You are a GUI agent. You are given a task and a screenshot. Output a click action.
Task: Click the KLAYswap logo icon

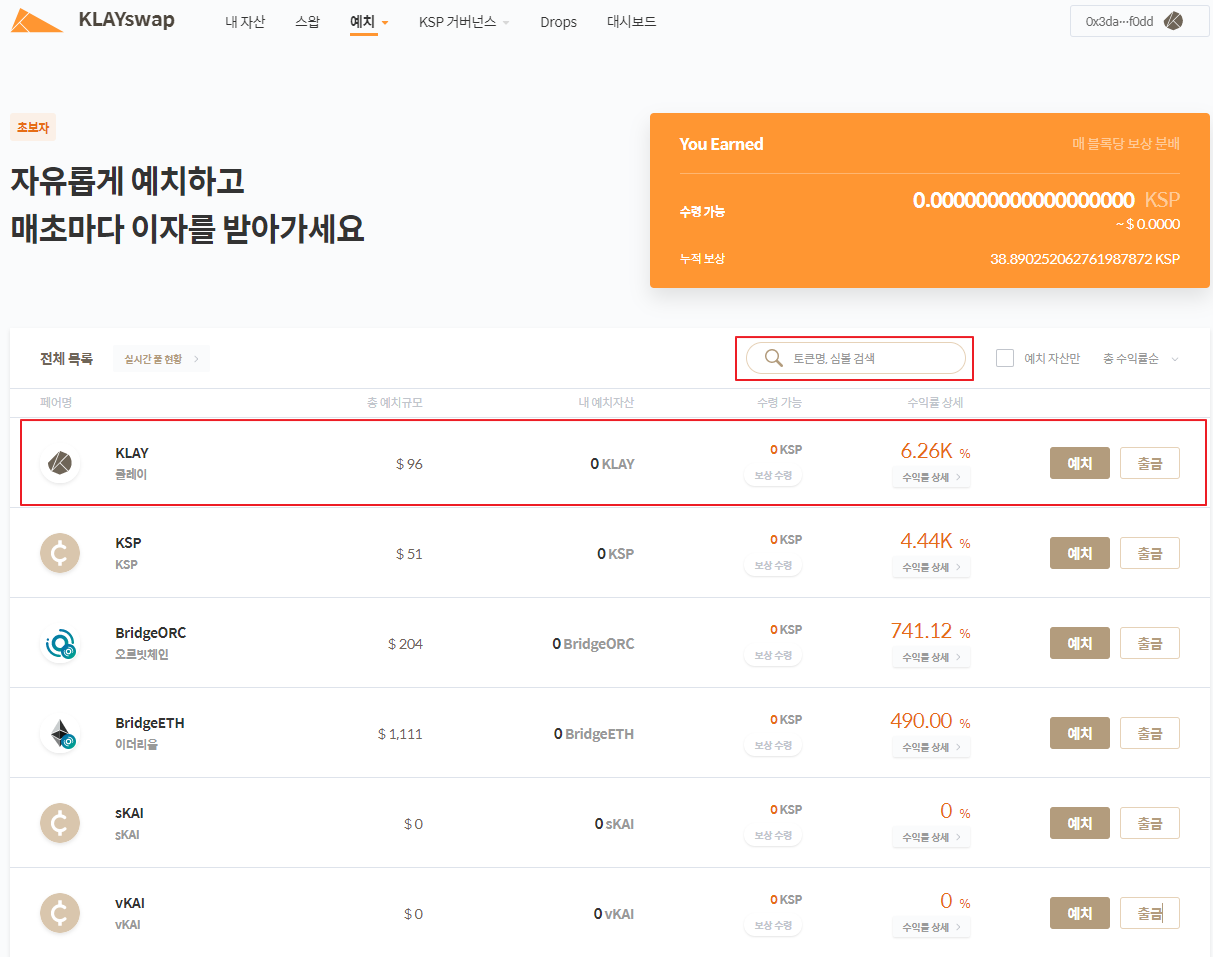pos(37,21)
